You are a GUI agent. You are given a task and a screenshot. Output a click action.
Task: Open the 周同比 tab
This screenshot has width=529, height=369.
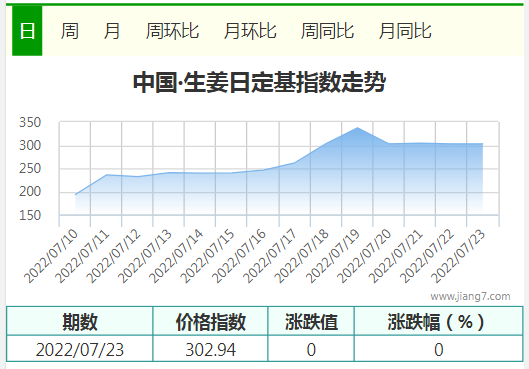(x=327, y=31)
